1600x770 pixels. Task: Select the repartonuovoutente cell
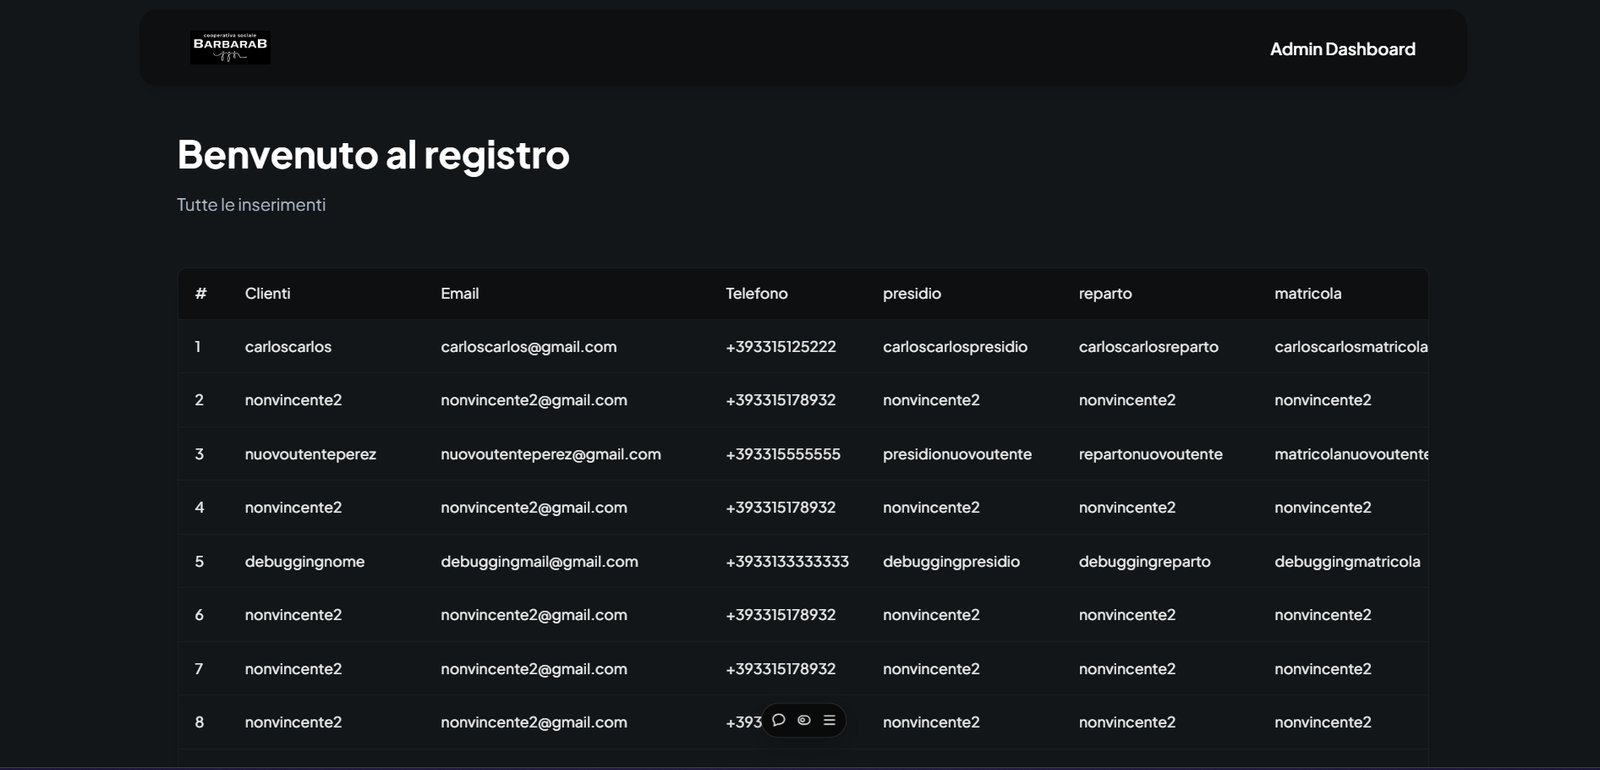[1151, 454]
